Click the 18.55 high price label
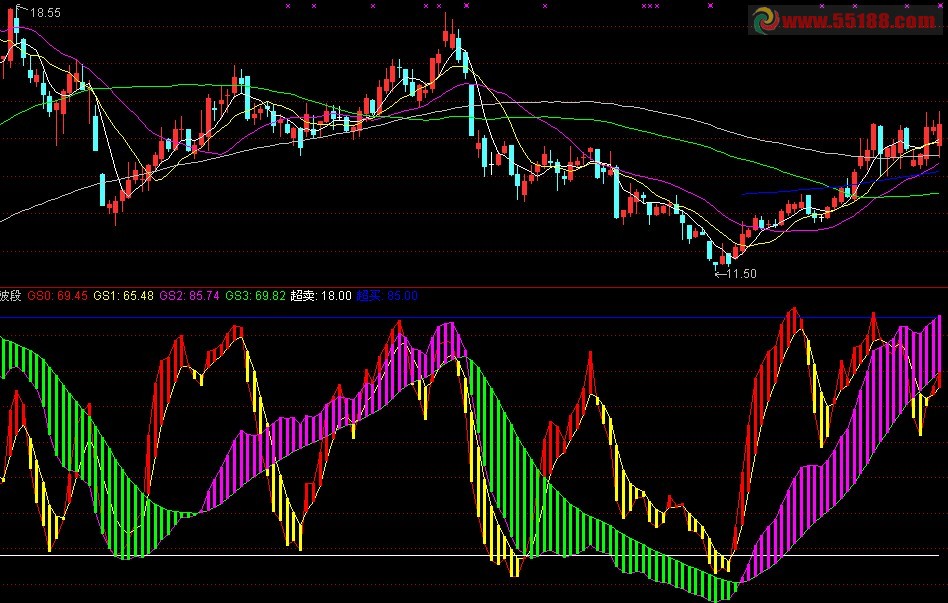The width and height of the screenshot is (948, 603). pyautogui.click(x=45, y=13)
